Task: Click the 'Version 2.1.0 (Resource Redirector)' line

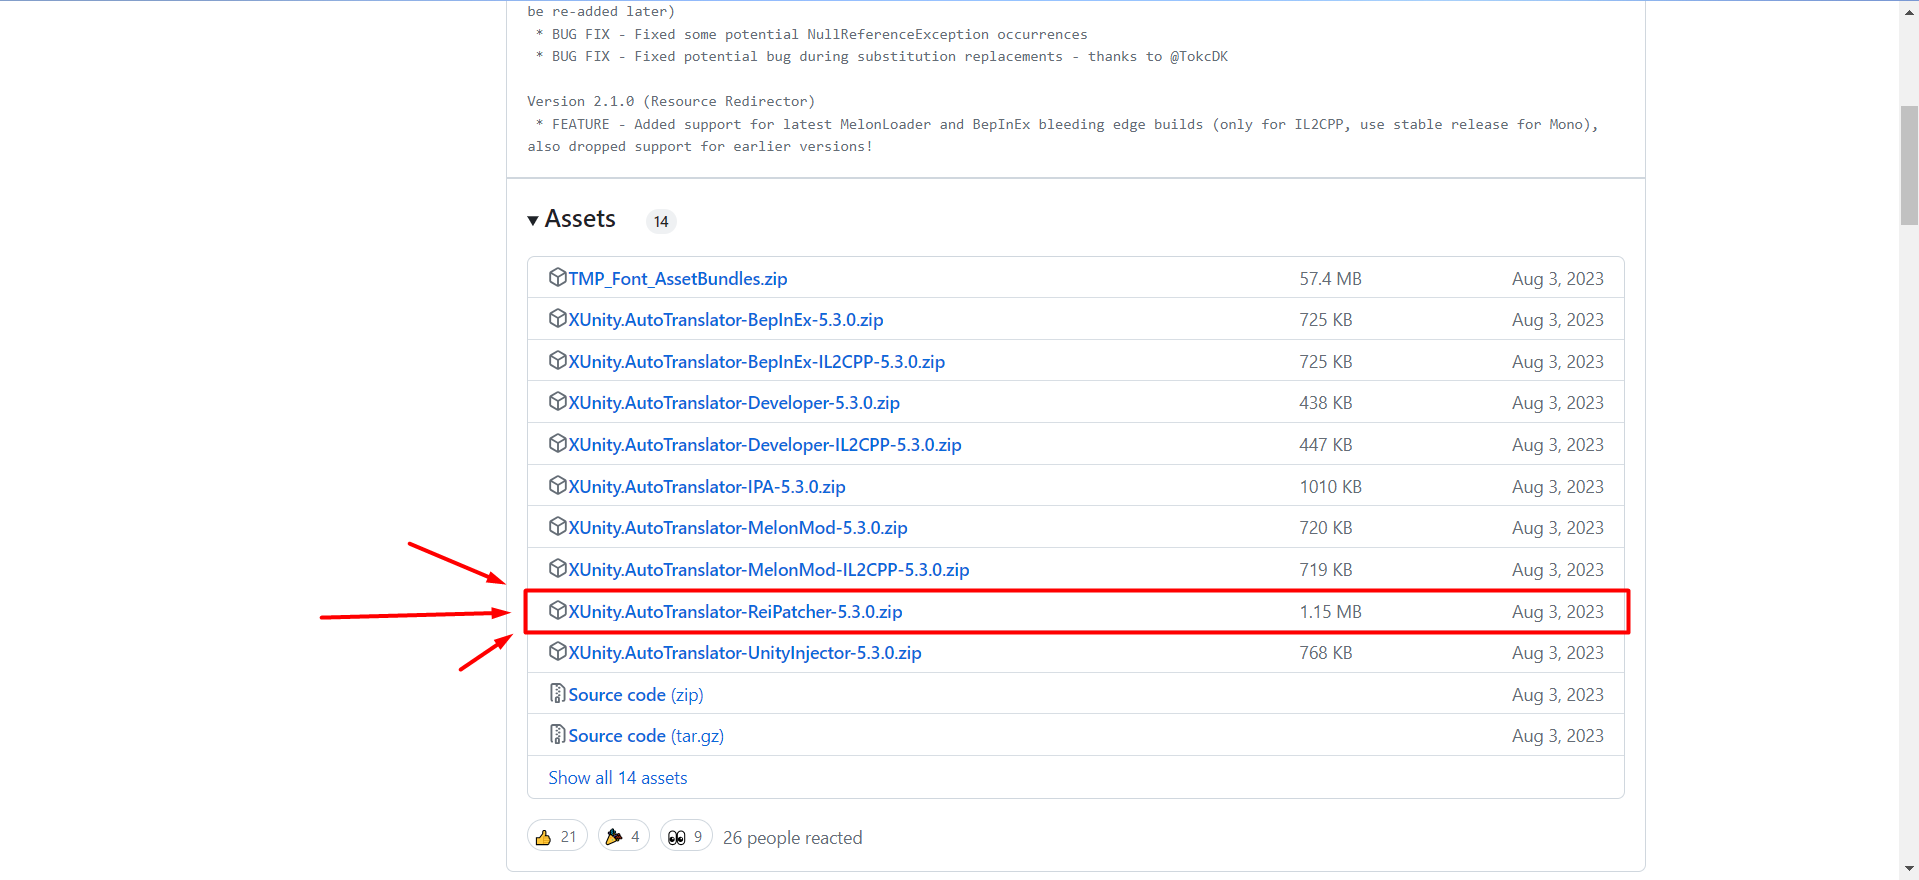Action: pyautogui.click(x=671, y=101)
